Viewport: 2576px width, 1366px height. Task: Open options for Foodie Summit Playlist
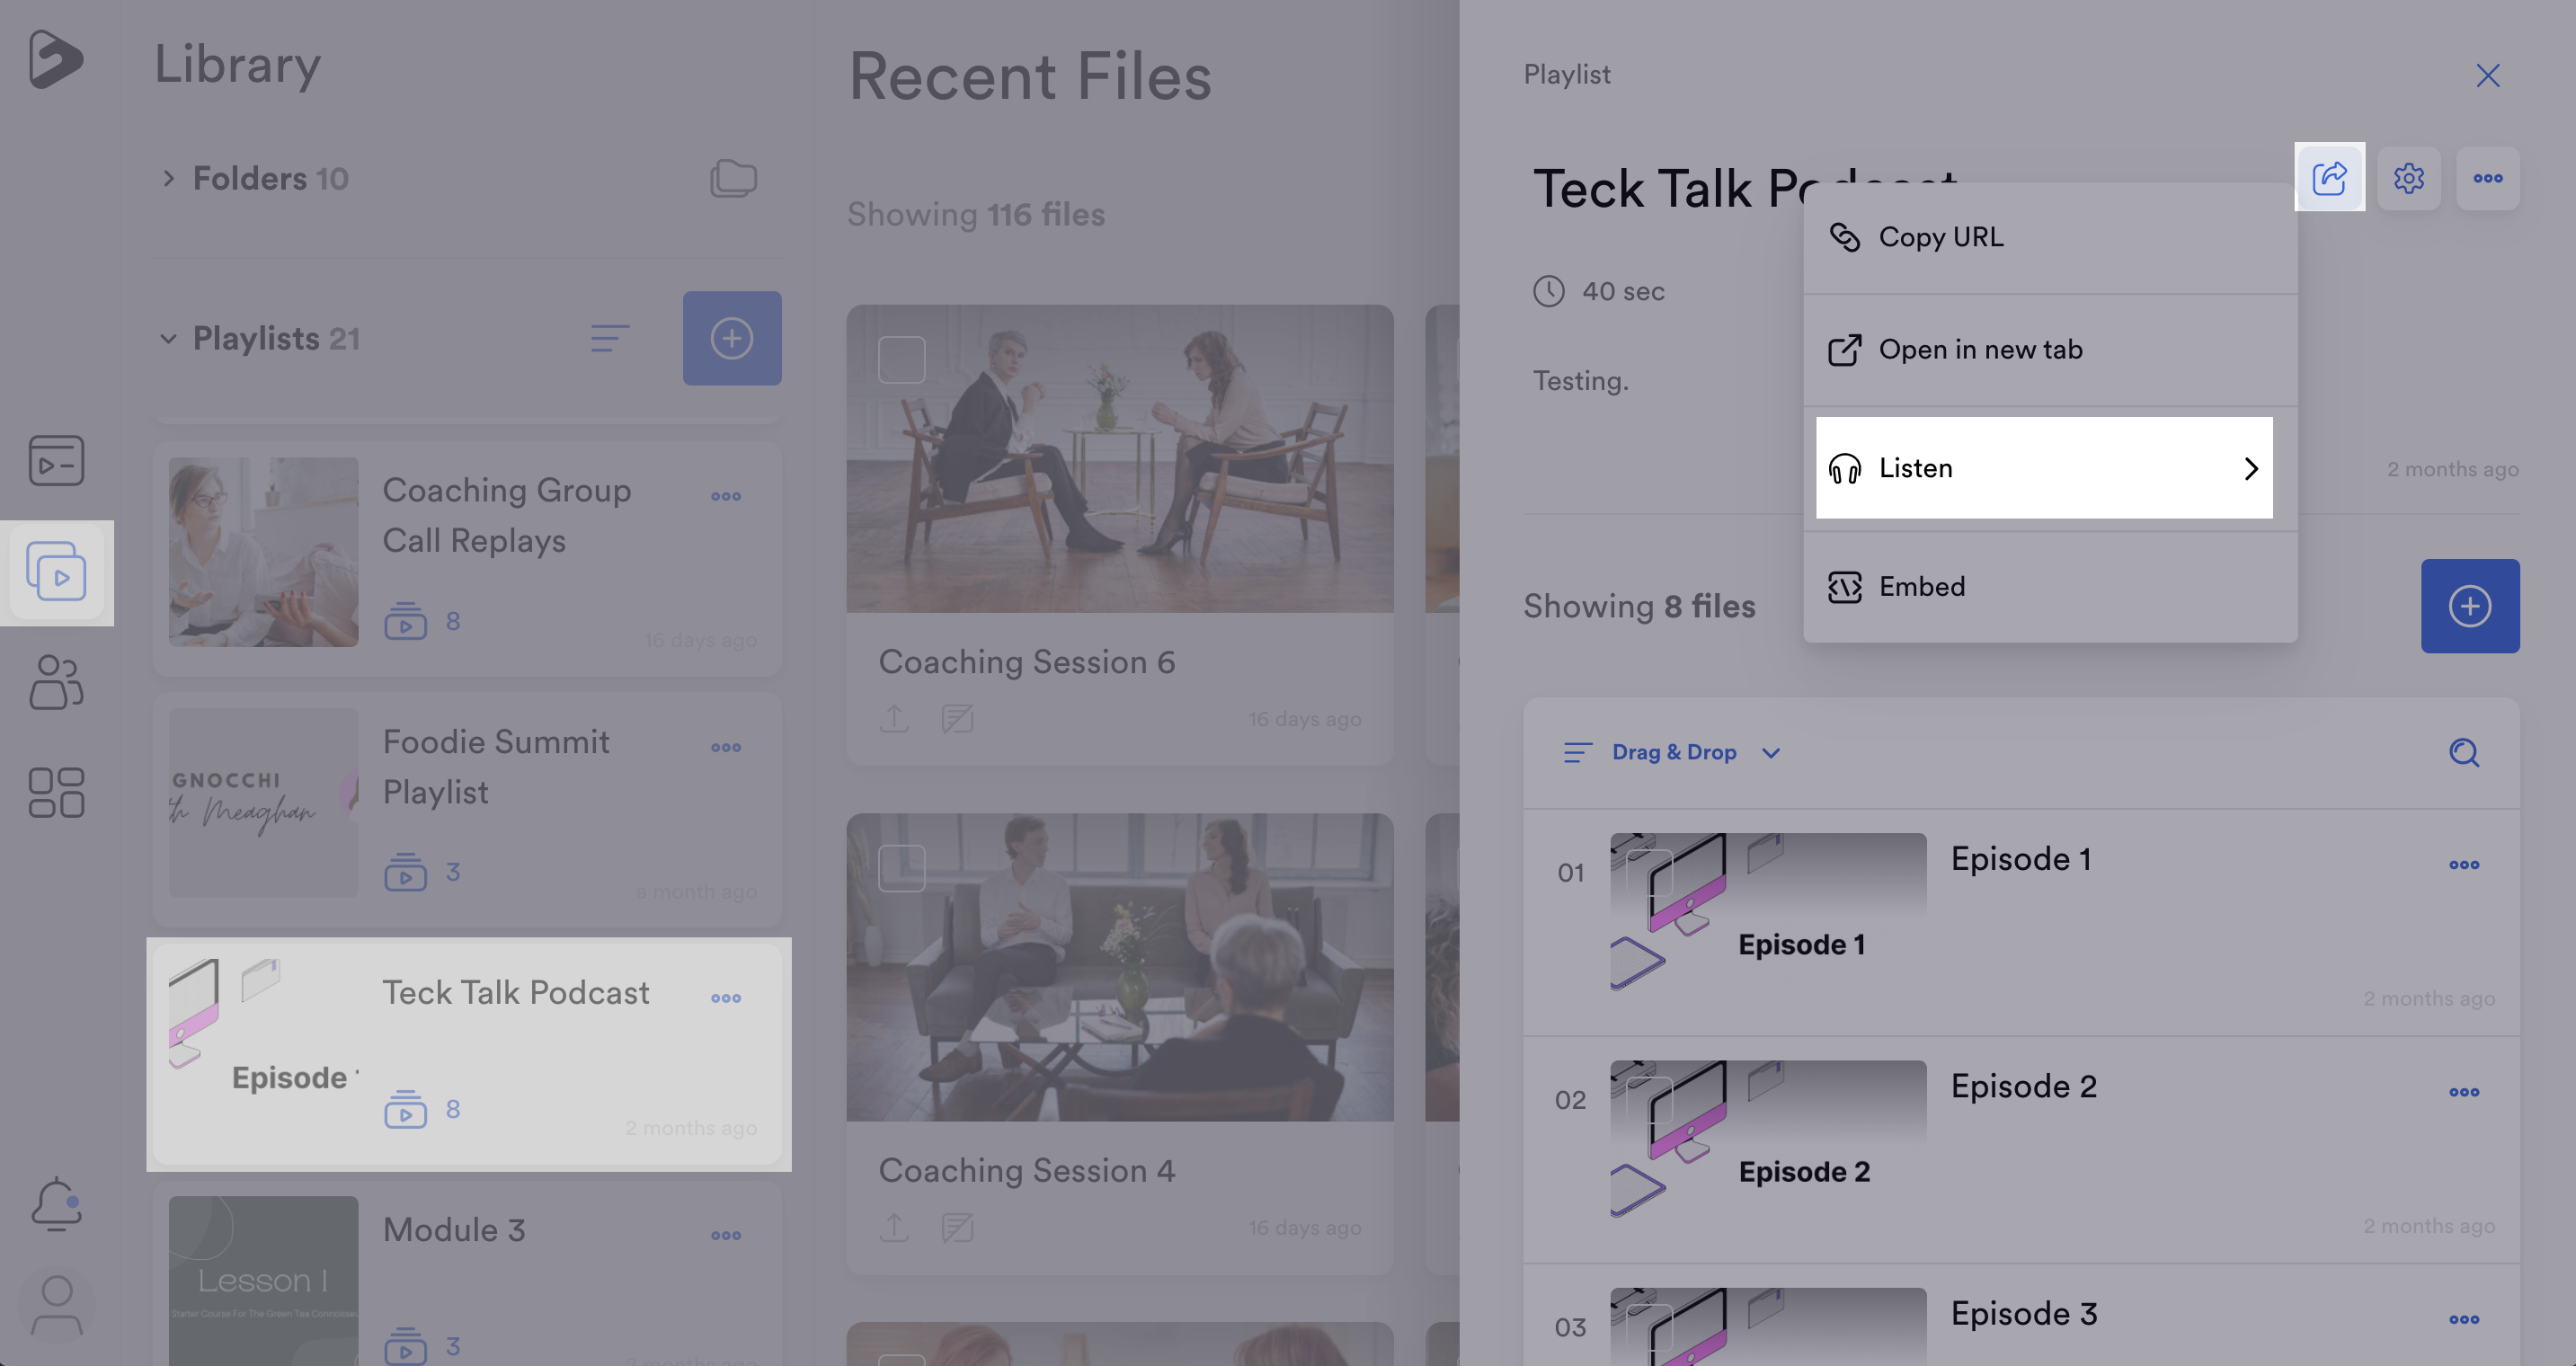pos(726,747)
